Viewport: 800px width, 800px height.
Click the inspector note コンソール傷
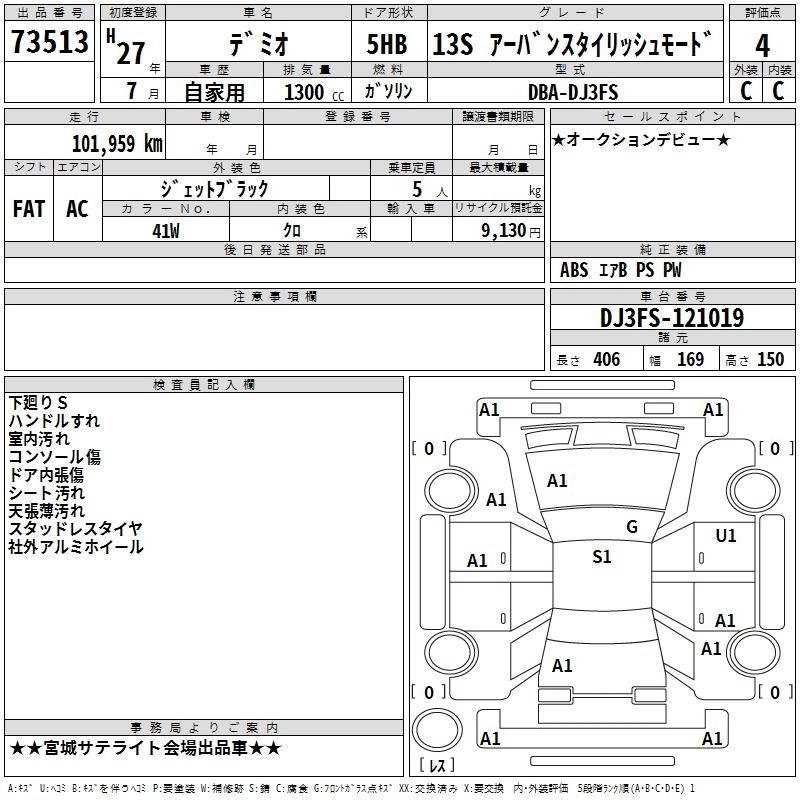coord(55,457)
